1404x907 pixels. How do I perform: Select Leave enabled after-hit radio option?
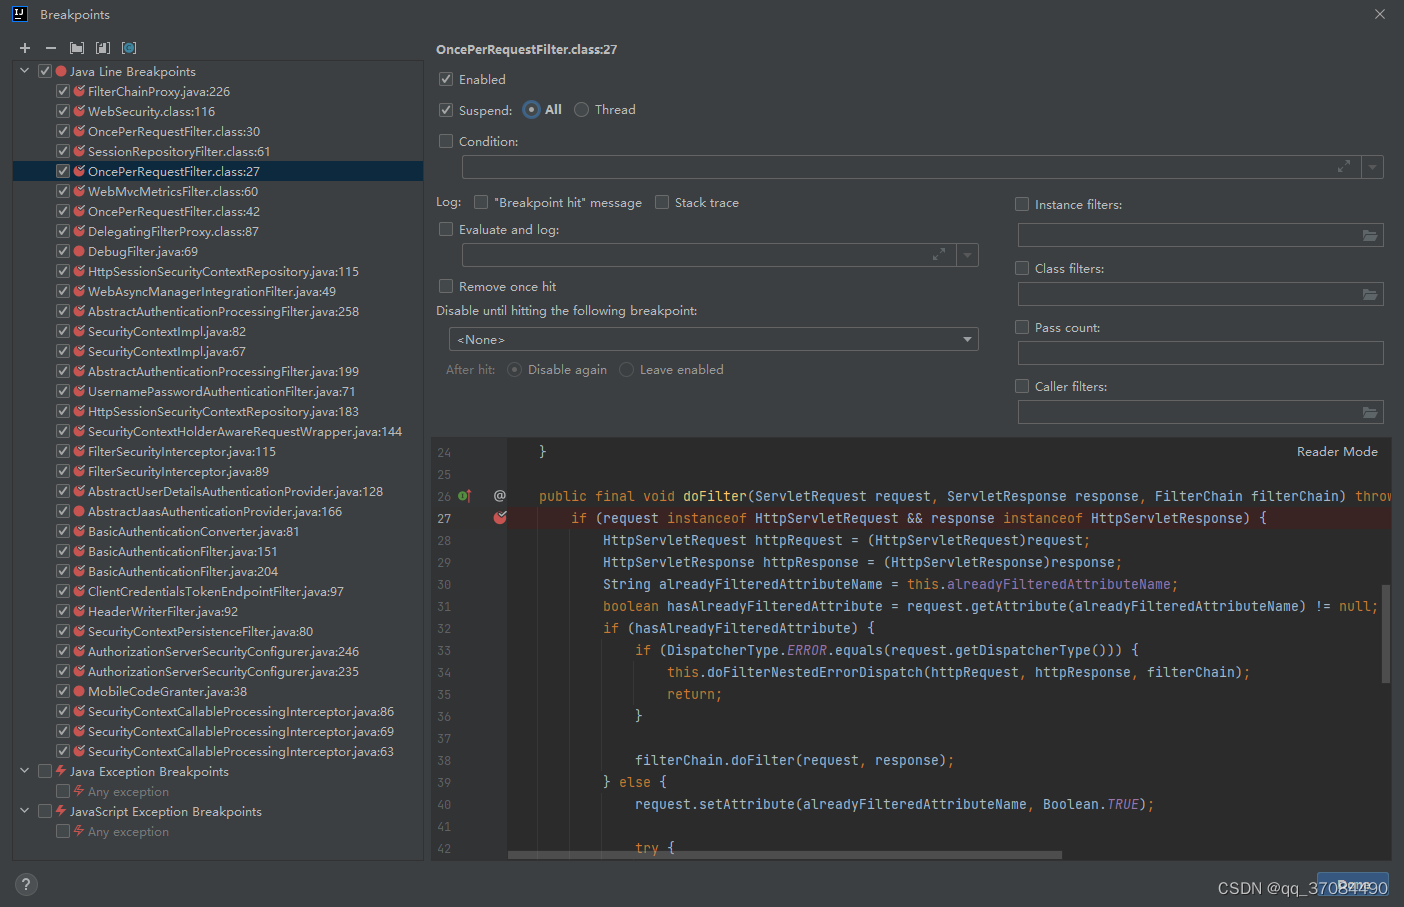627,370
